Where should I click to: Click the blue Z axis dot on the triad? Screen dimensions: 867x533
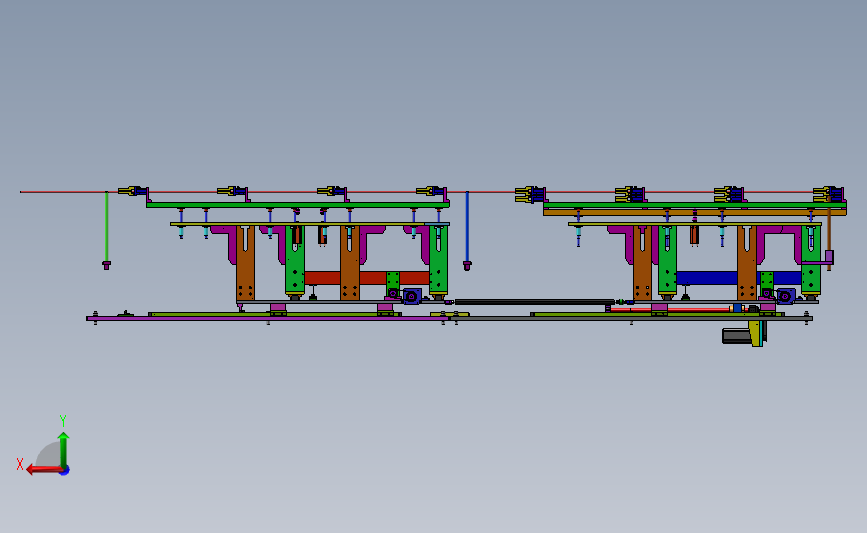point(65,471)
